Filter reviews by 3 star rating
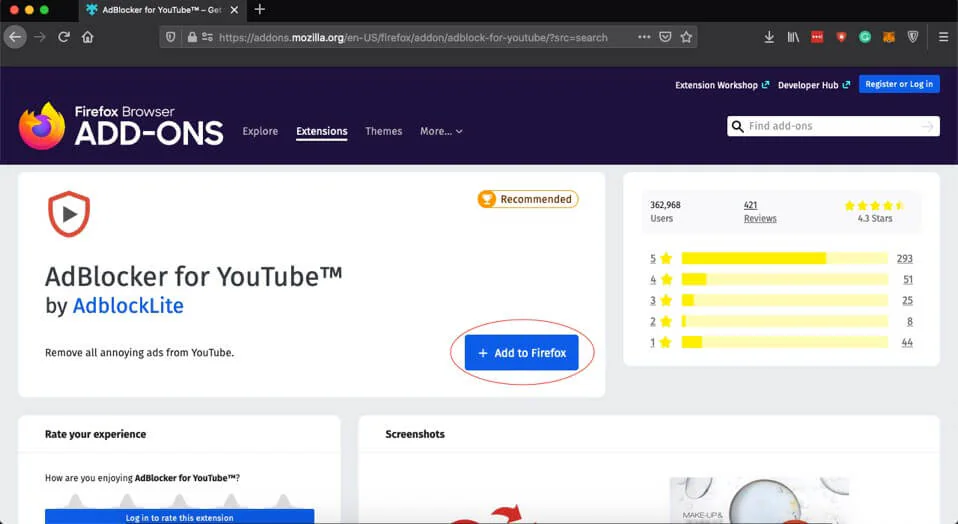This screenshot has height=524, width=958. 661,300
